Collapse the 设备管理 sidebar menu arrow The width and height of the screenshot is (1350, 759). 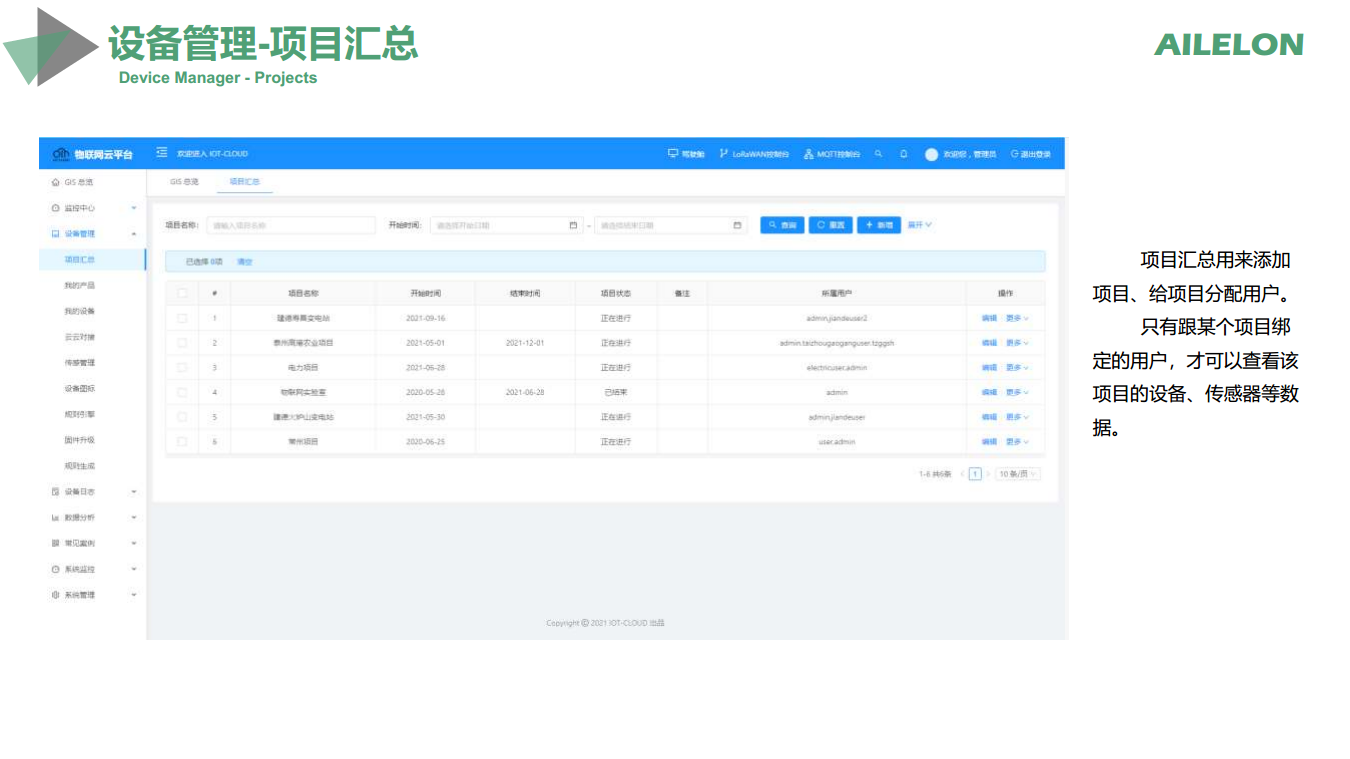[134, 234]
